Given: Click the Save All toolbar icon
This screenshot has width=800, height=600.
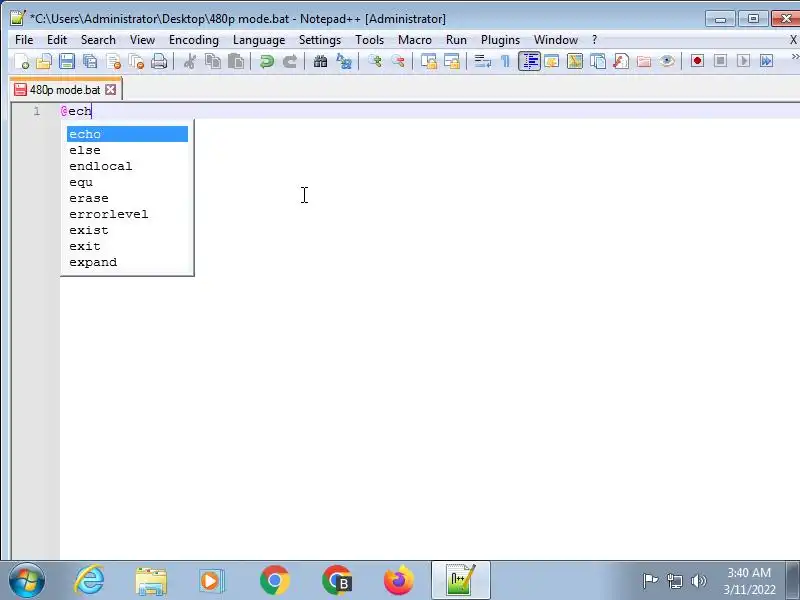Looking at the screenshot, I should pos(90,62).
